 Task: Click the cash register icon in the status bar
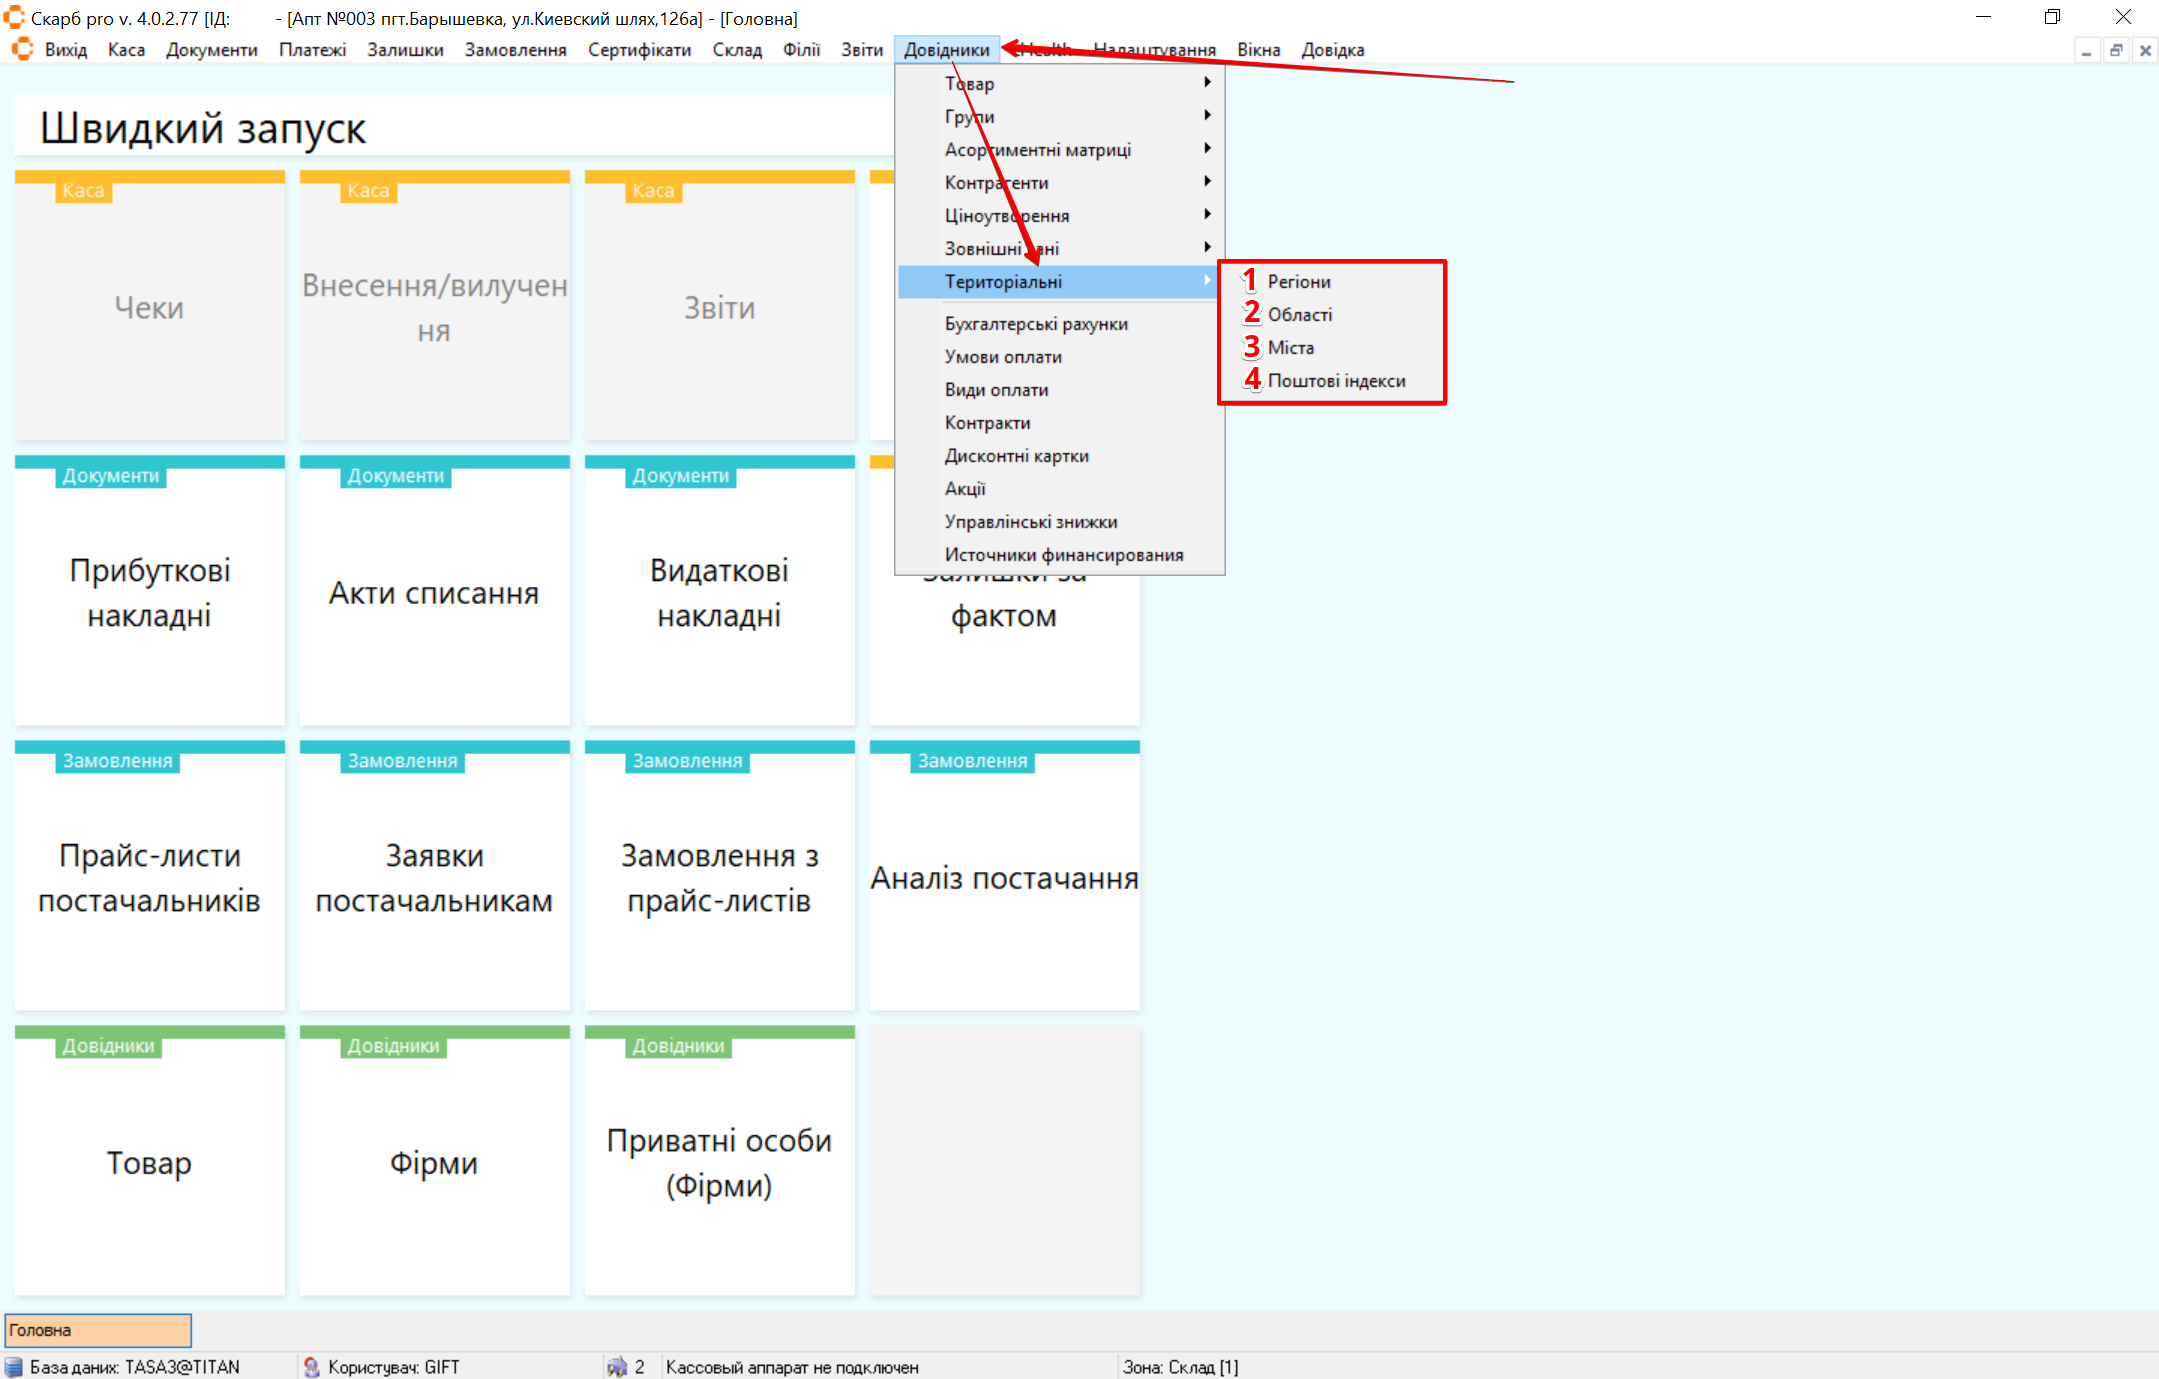point(617,1367)
